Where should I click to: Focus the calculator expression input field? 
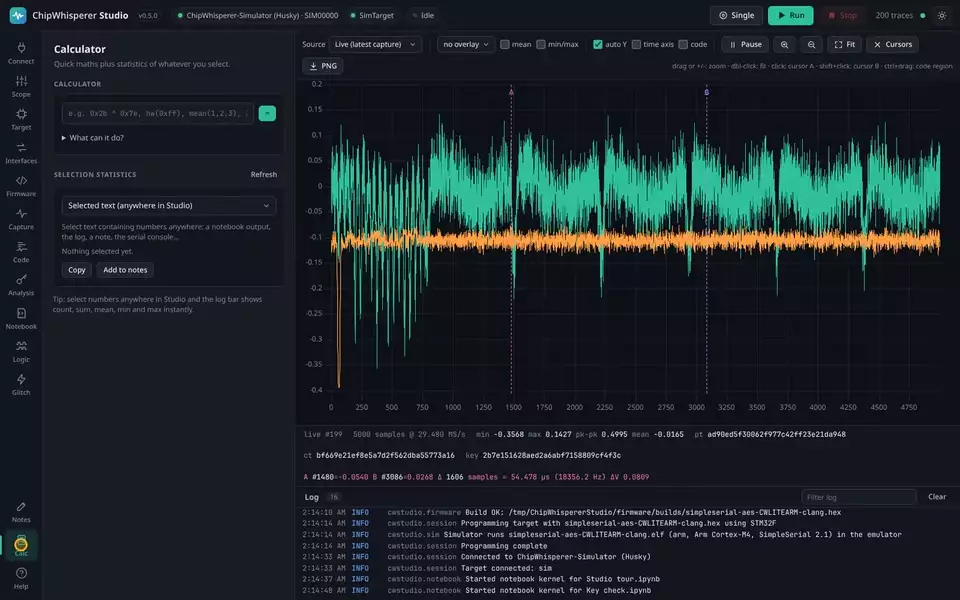[157, 113]
